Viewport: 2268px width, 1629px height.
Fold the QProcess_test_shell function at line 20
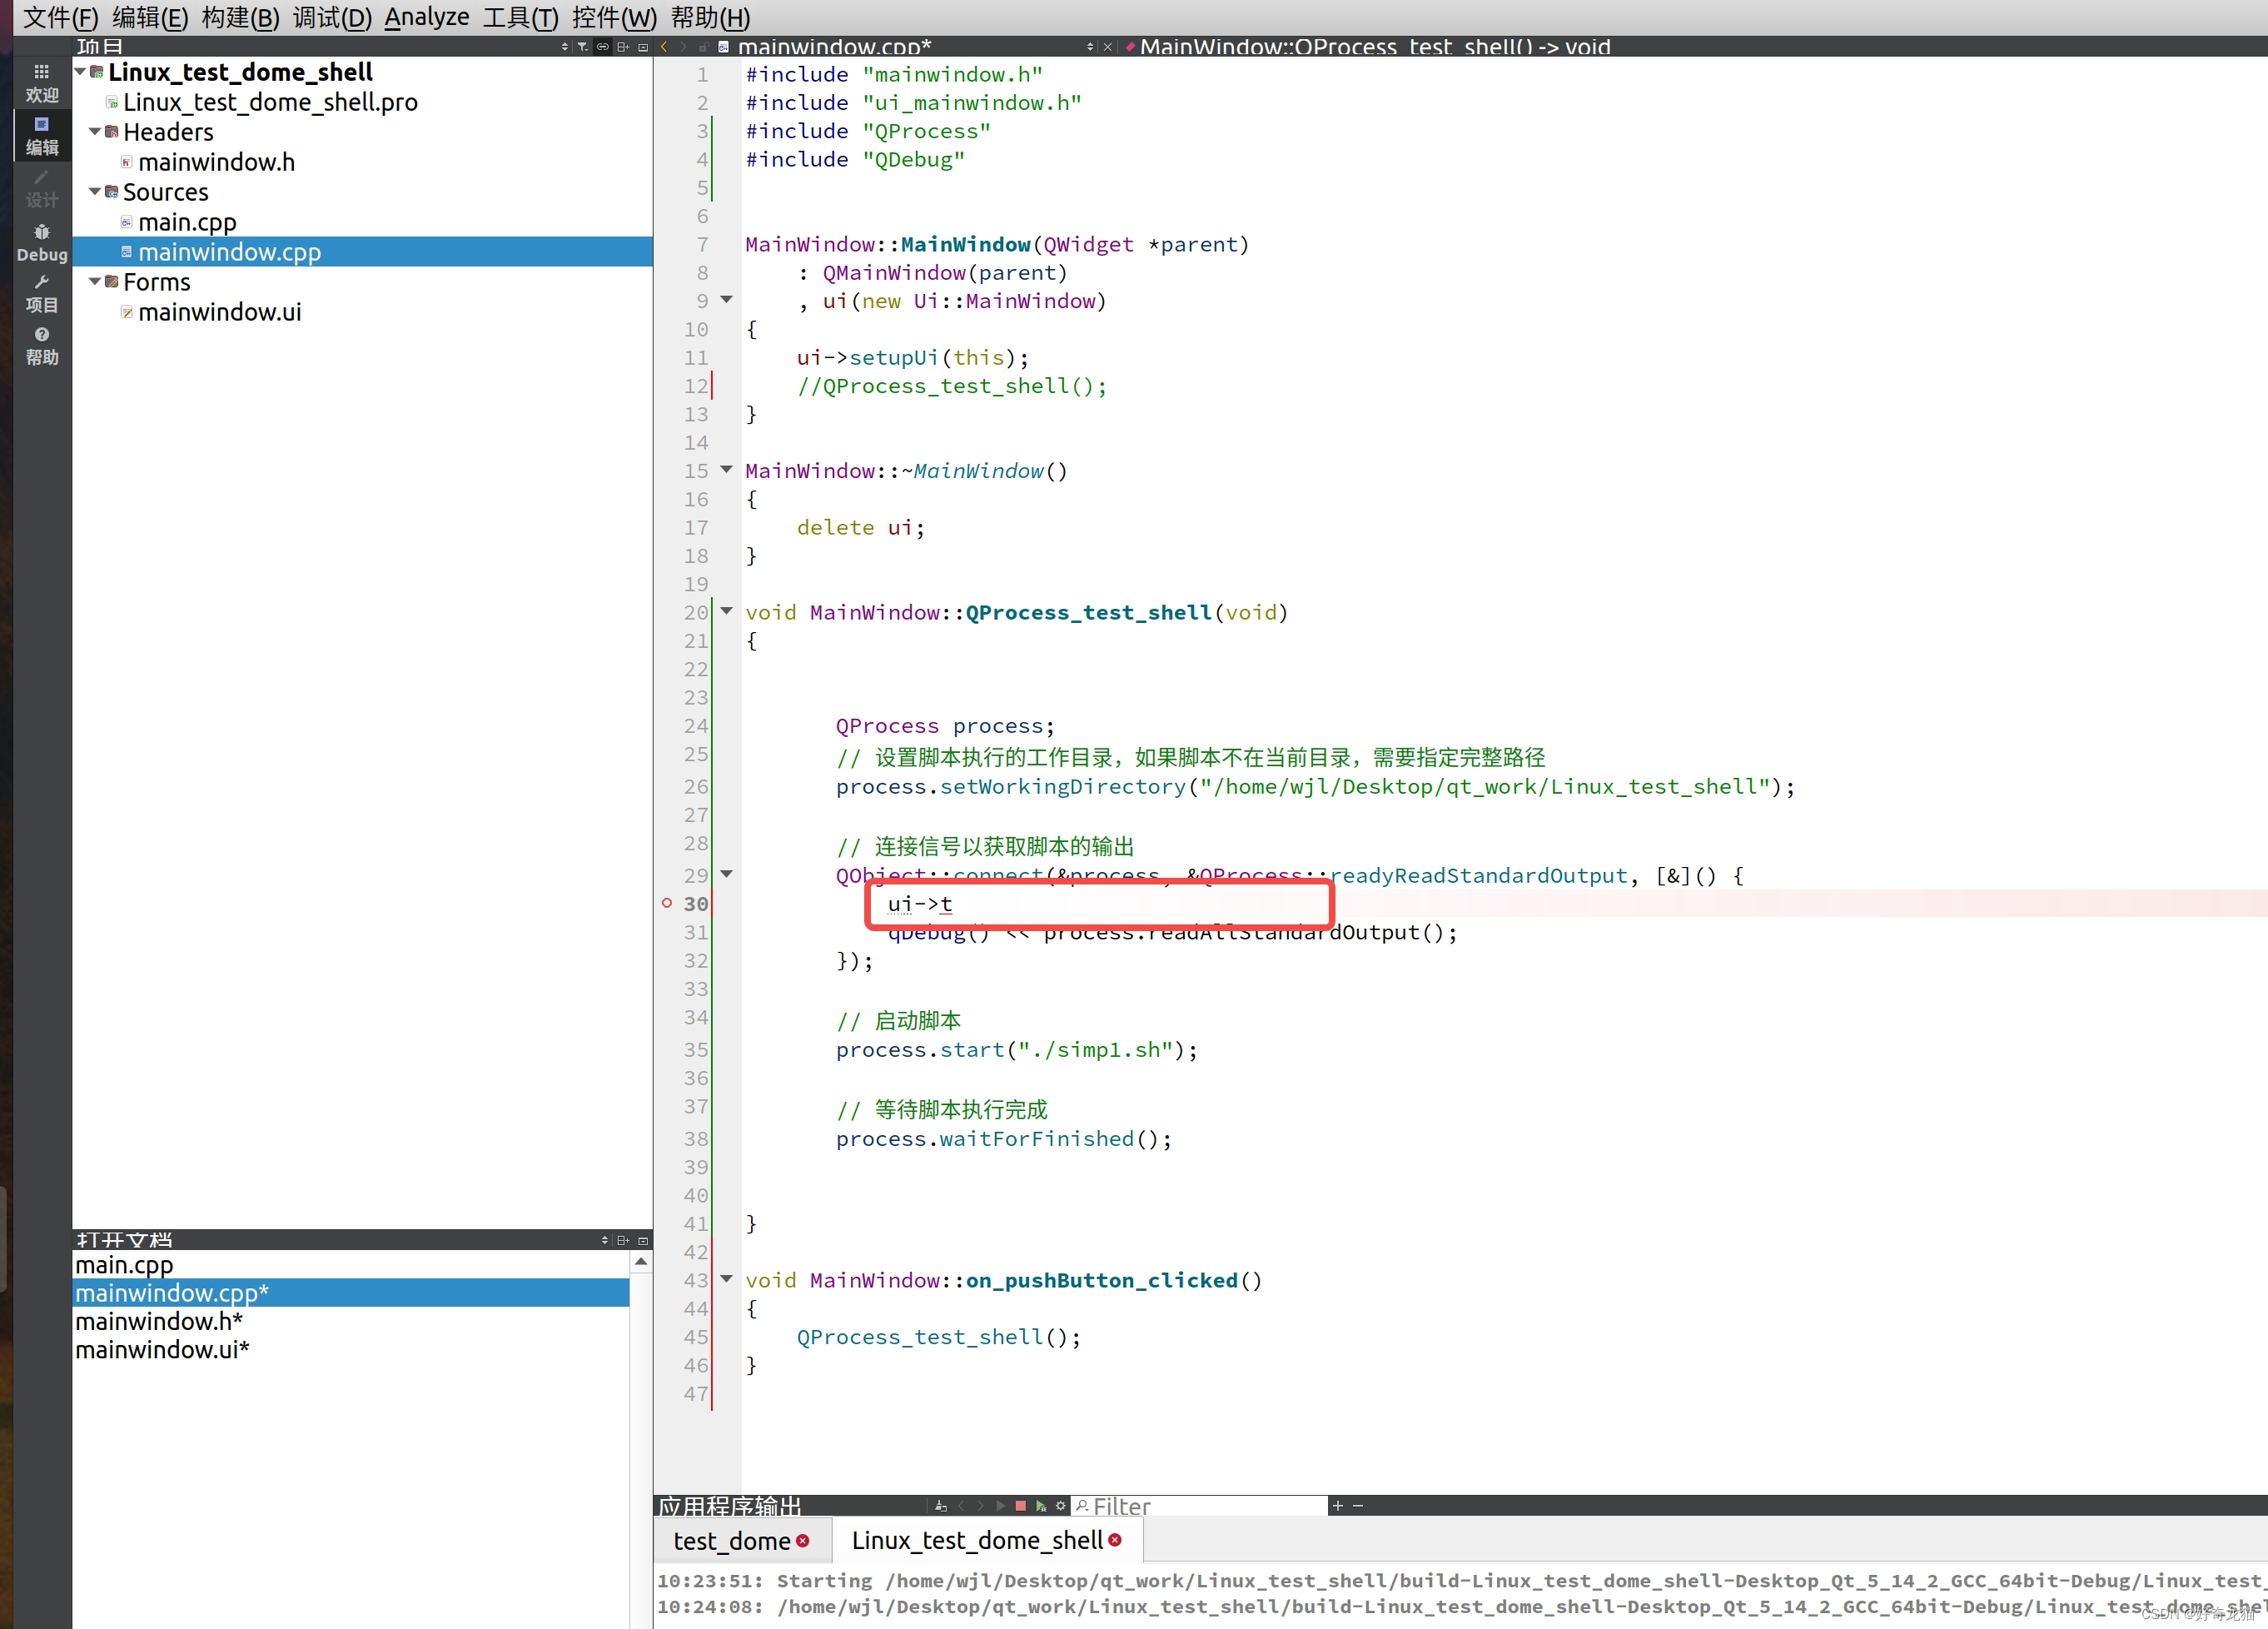tap(727, 611)
